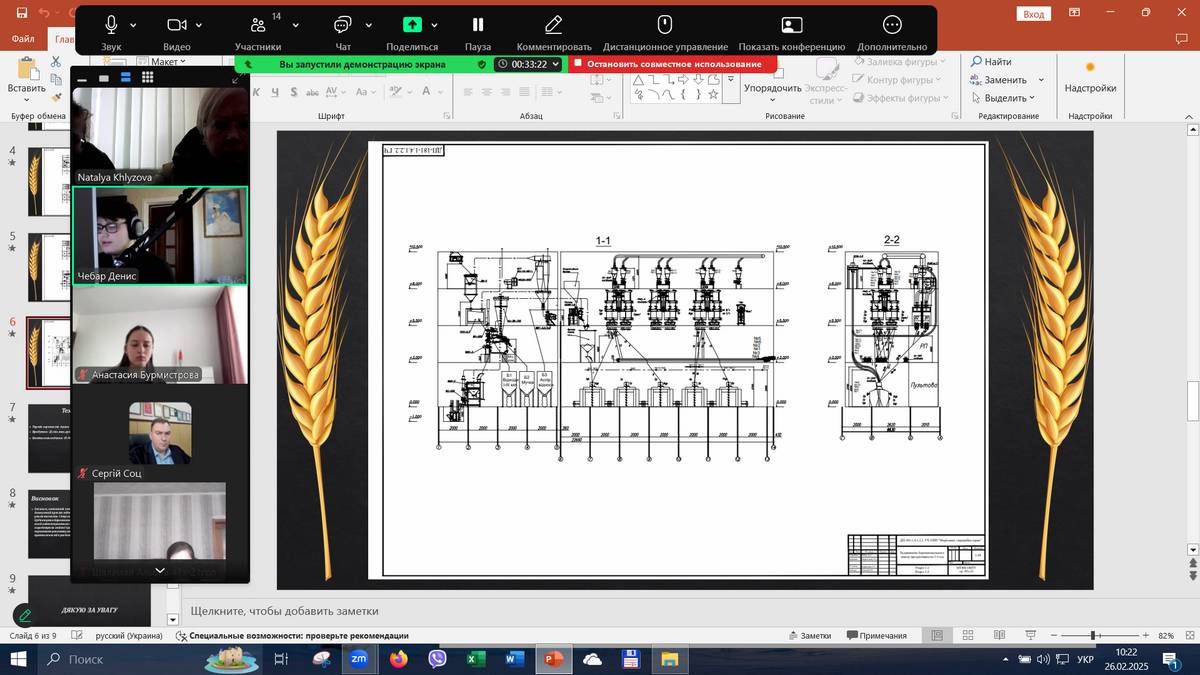This screenshot has height=675, width=1200.
Task: Open the Zoom Чат panel
Action: pos(343,32)
